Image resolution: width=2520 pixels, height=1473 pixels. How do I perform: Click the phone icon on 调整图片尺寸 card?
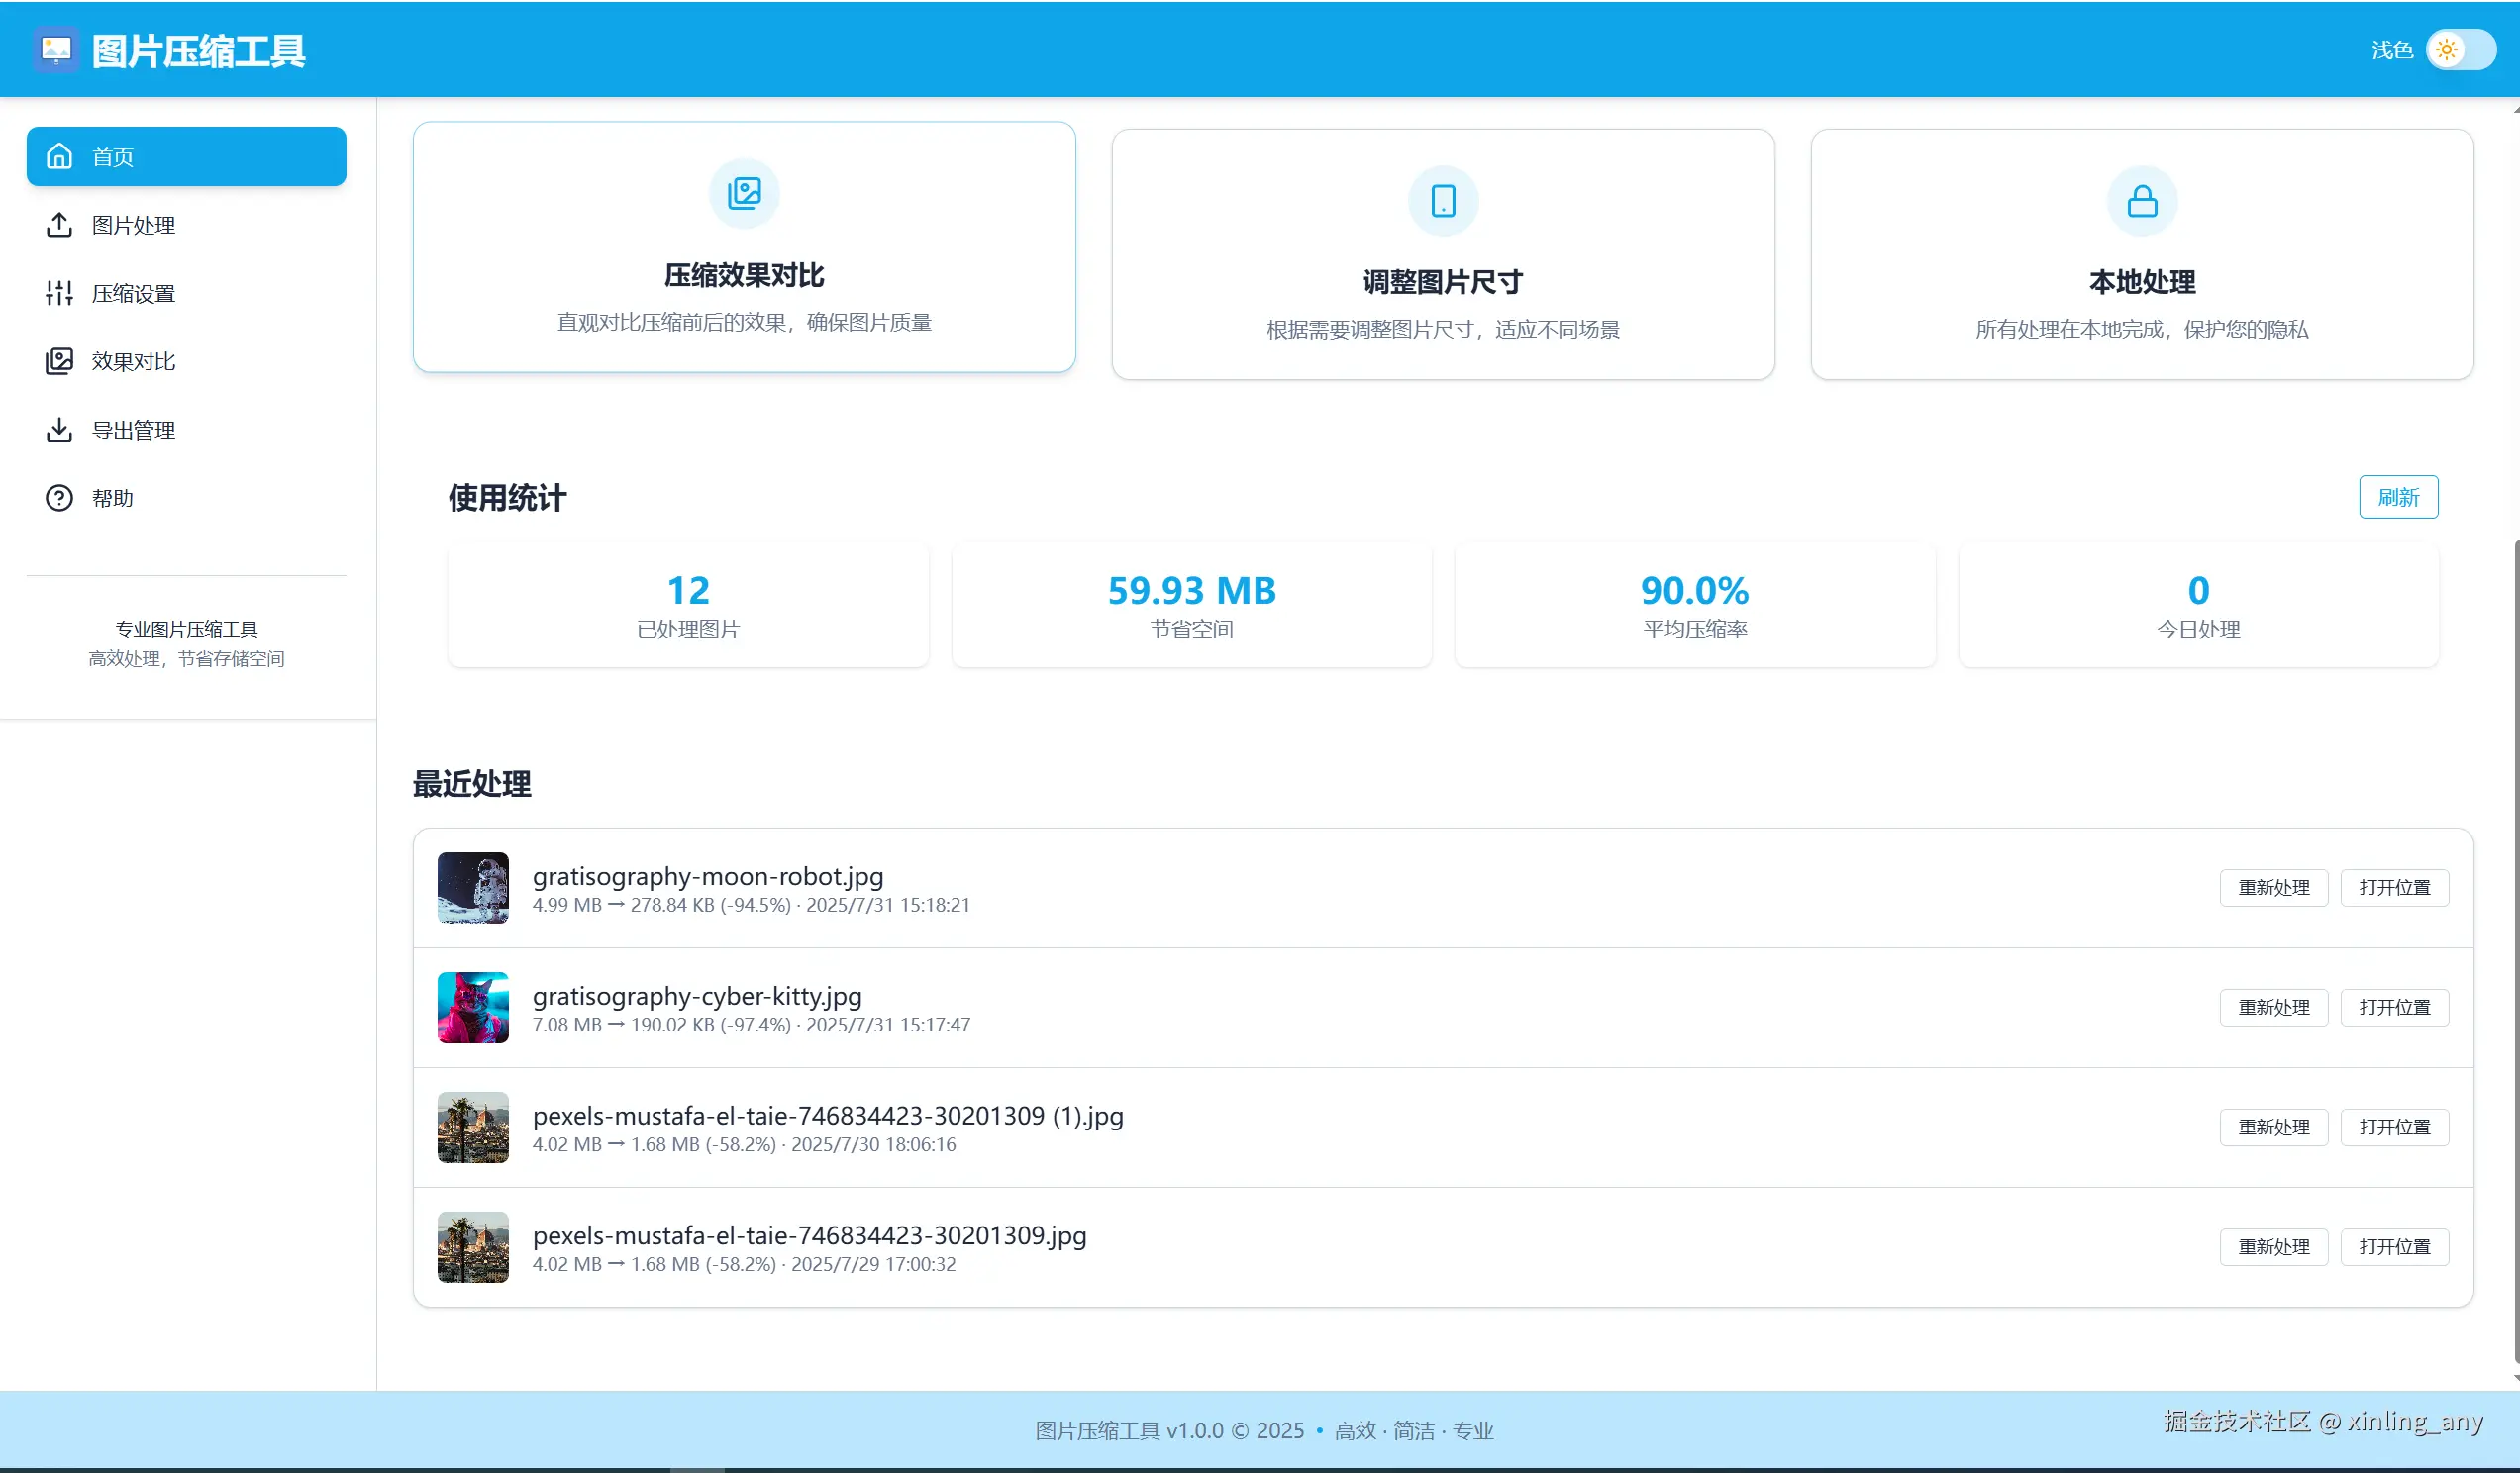coord(1443,201)
